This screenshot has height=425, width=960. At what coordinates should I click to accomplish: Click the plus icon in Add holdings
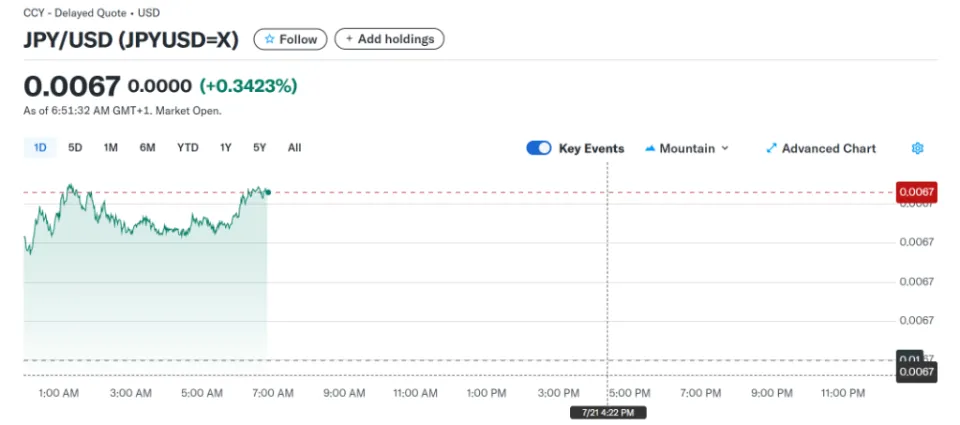(349, 39)
